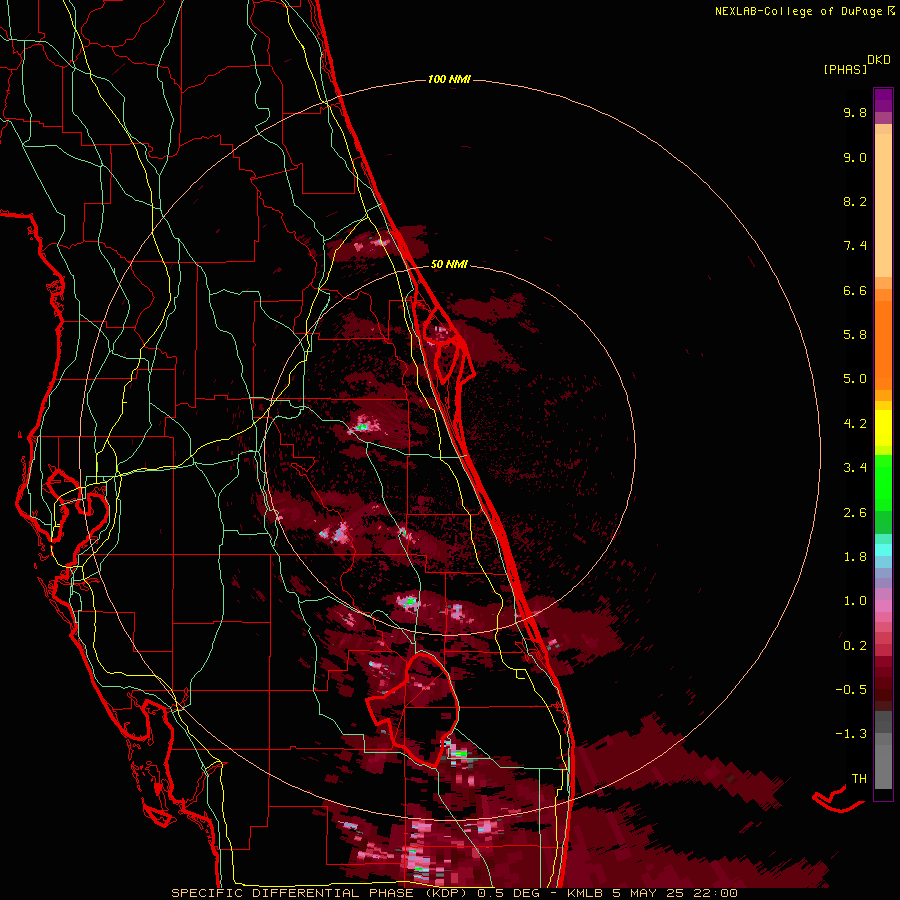Click the 6.6 scale value
The height and width of the screenshot is (900, 900).
tap(855, 290)
